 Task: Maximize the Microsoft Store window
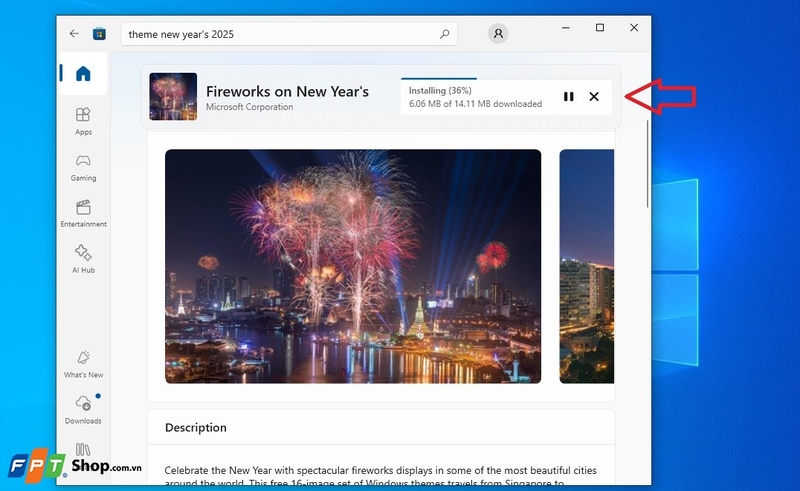(600, 28)
